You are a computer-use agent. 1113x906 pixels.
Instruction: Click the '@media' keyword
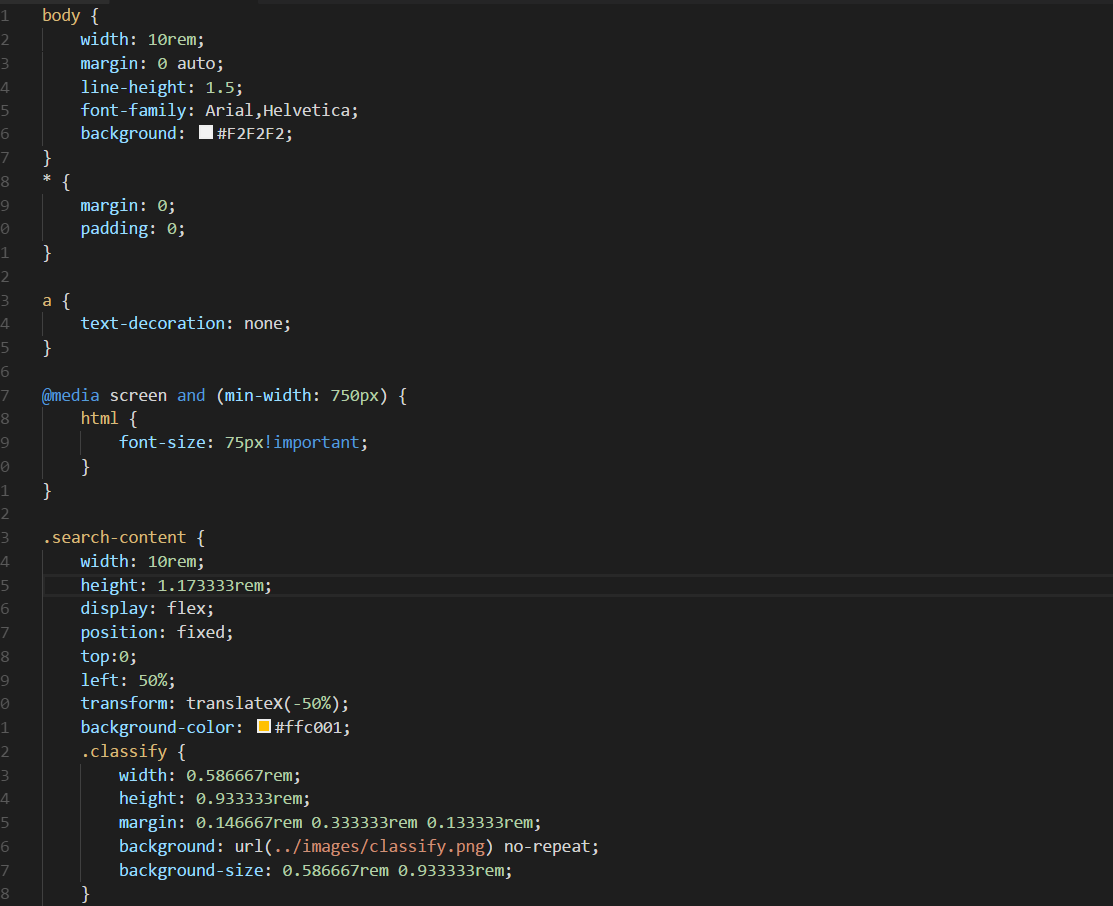[x=71, y=395]
